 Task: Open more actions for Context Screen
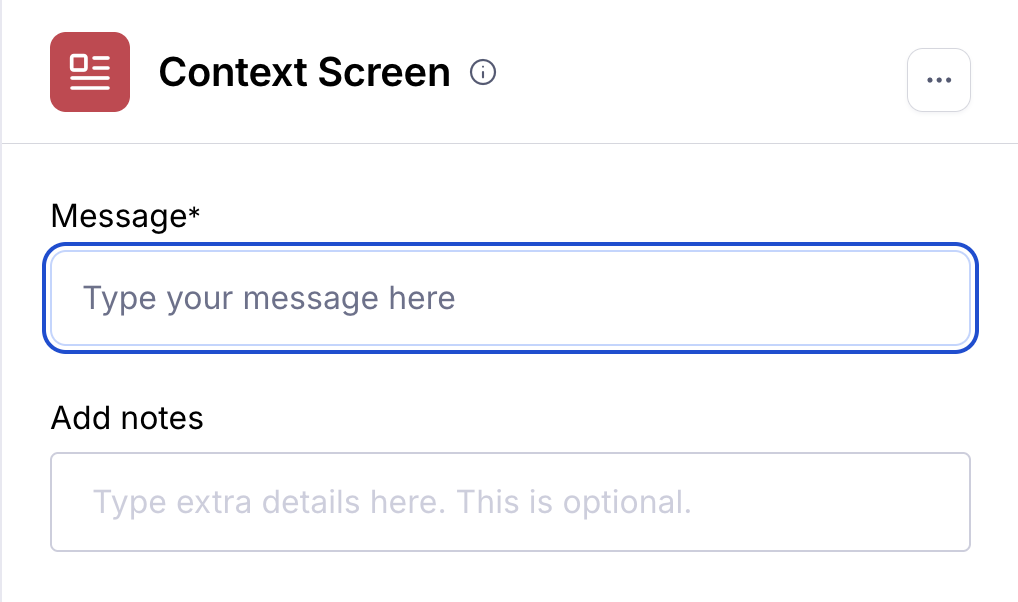pos(938,80)
